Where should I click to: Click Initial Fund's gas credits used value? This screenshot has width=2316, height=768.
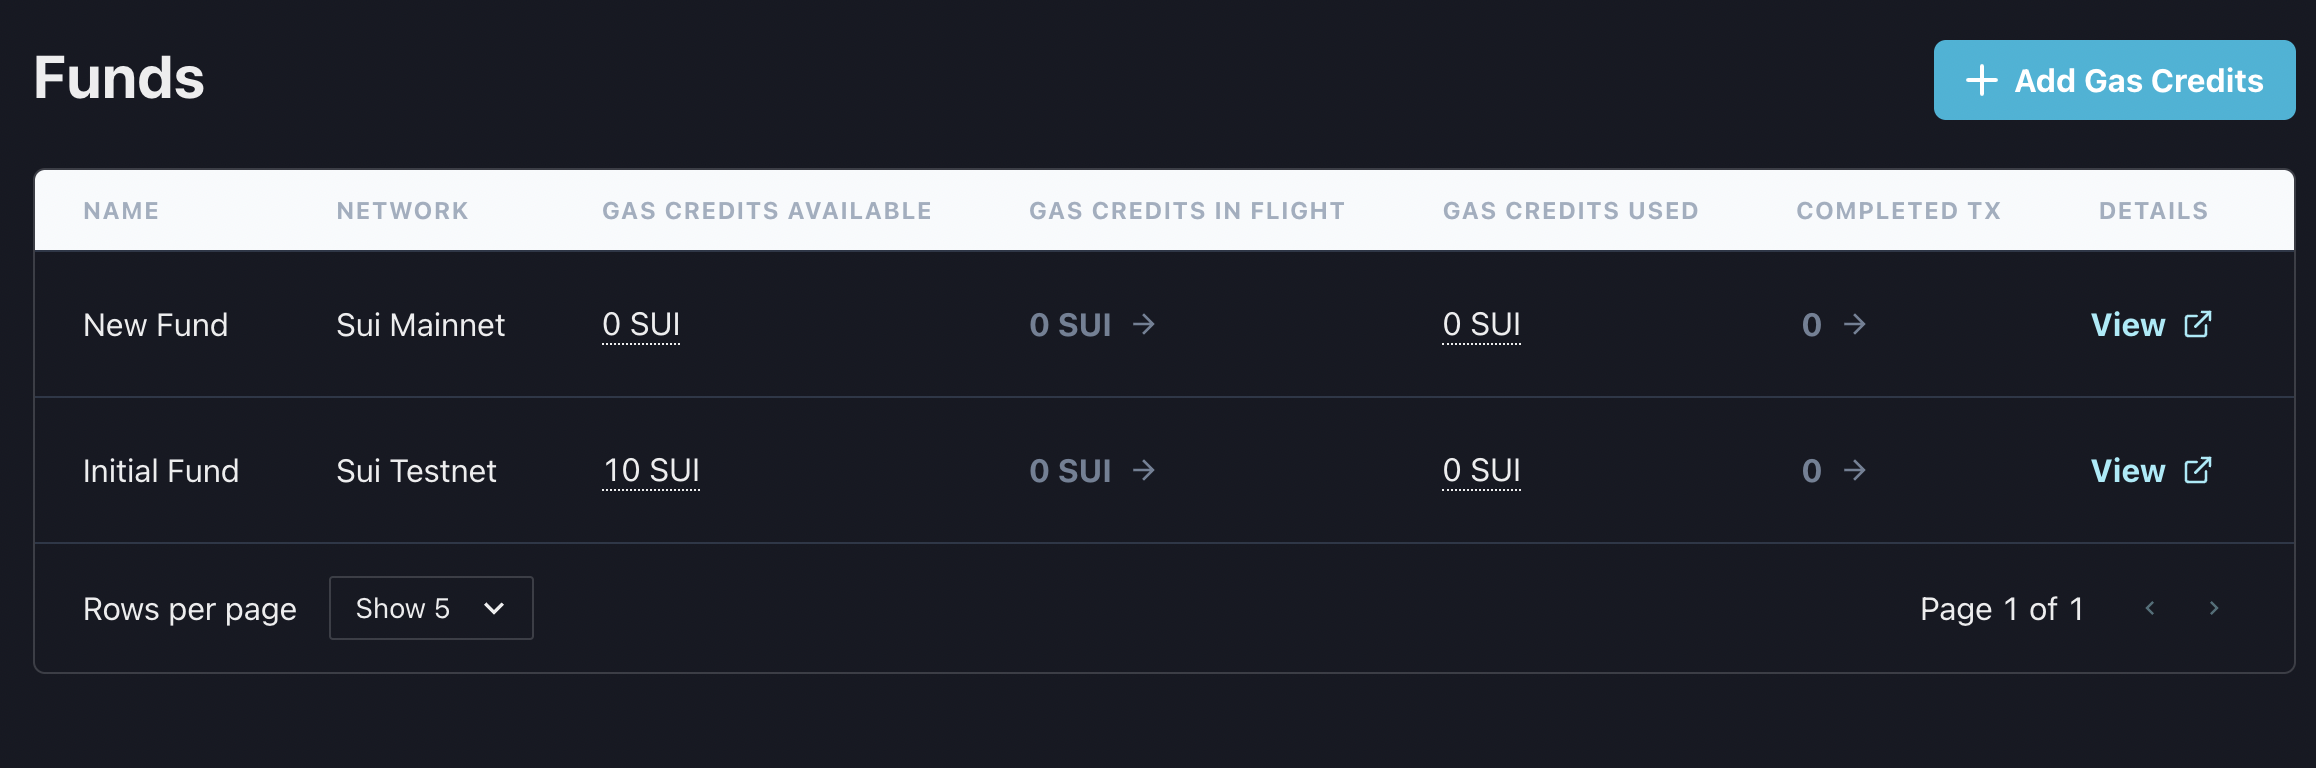[1481, 470]
